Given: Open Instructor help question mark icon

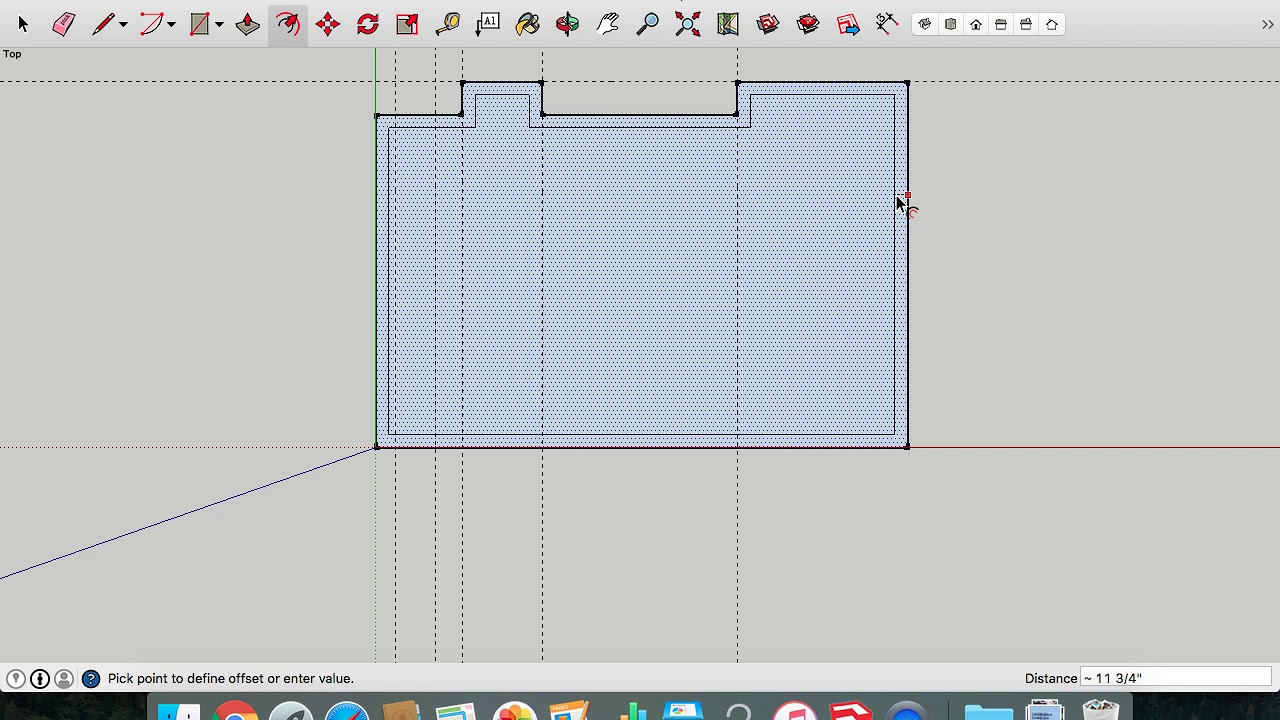Looking at the screenshot, I should click(91, 679).
